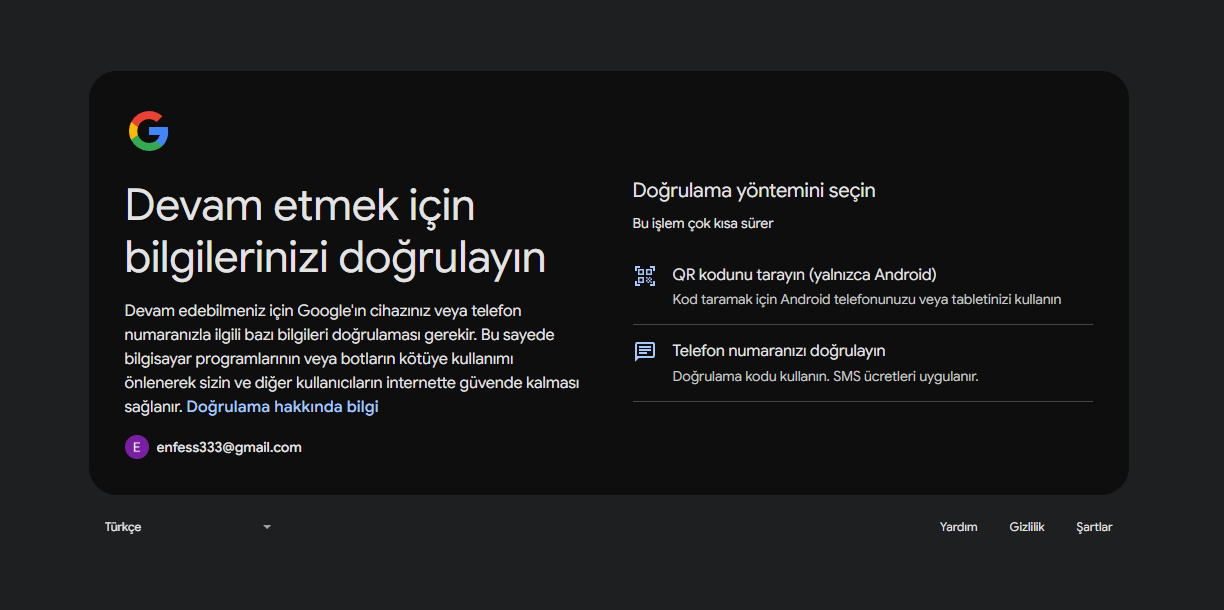Open the Gizlilik link
The height and width of the screenshot is (610, 1224).
(1027, 527)
